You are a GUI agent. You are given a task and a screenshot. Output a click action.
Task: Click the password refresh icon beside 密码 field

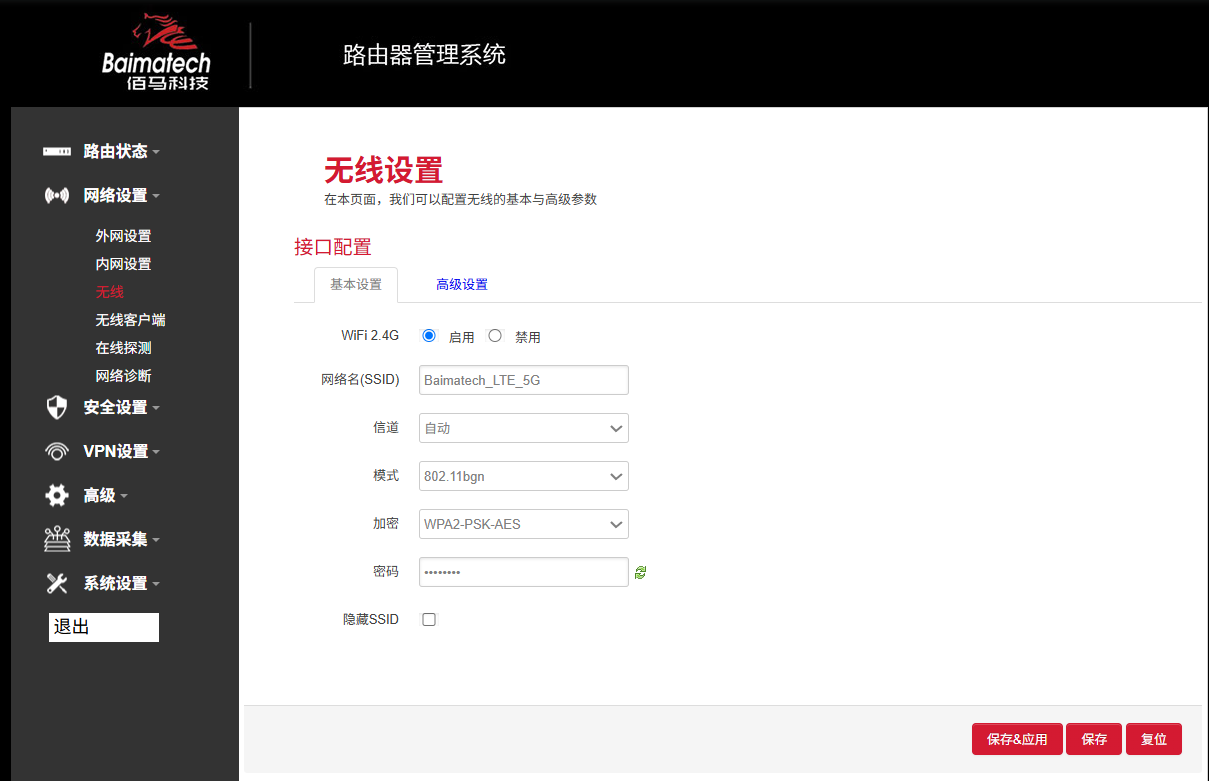[640, 572]
